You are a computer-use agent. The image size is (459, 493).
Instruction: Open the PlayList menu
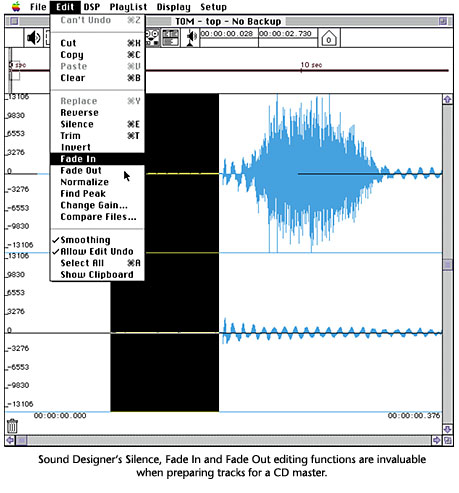(128, 7)
